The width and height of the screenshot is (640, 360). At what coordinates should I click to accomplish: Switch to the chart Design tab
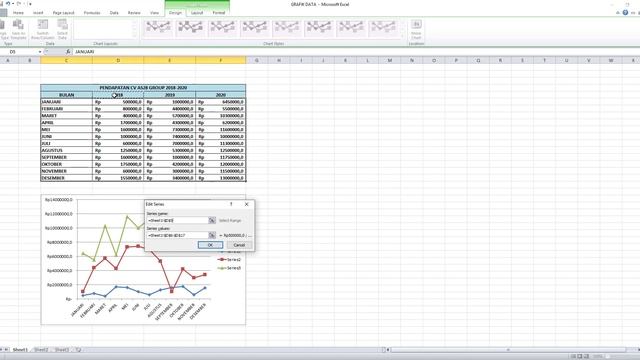pos(176,13)
